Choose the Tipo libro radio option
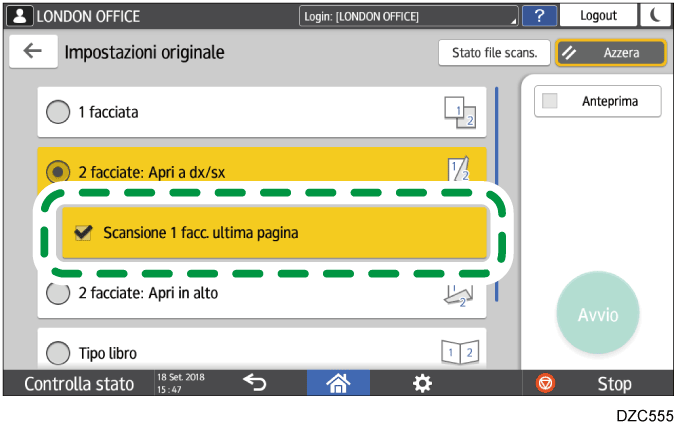Viewport: 679px width, 427px height. pos(58,353)
